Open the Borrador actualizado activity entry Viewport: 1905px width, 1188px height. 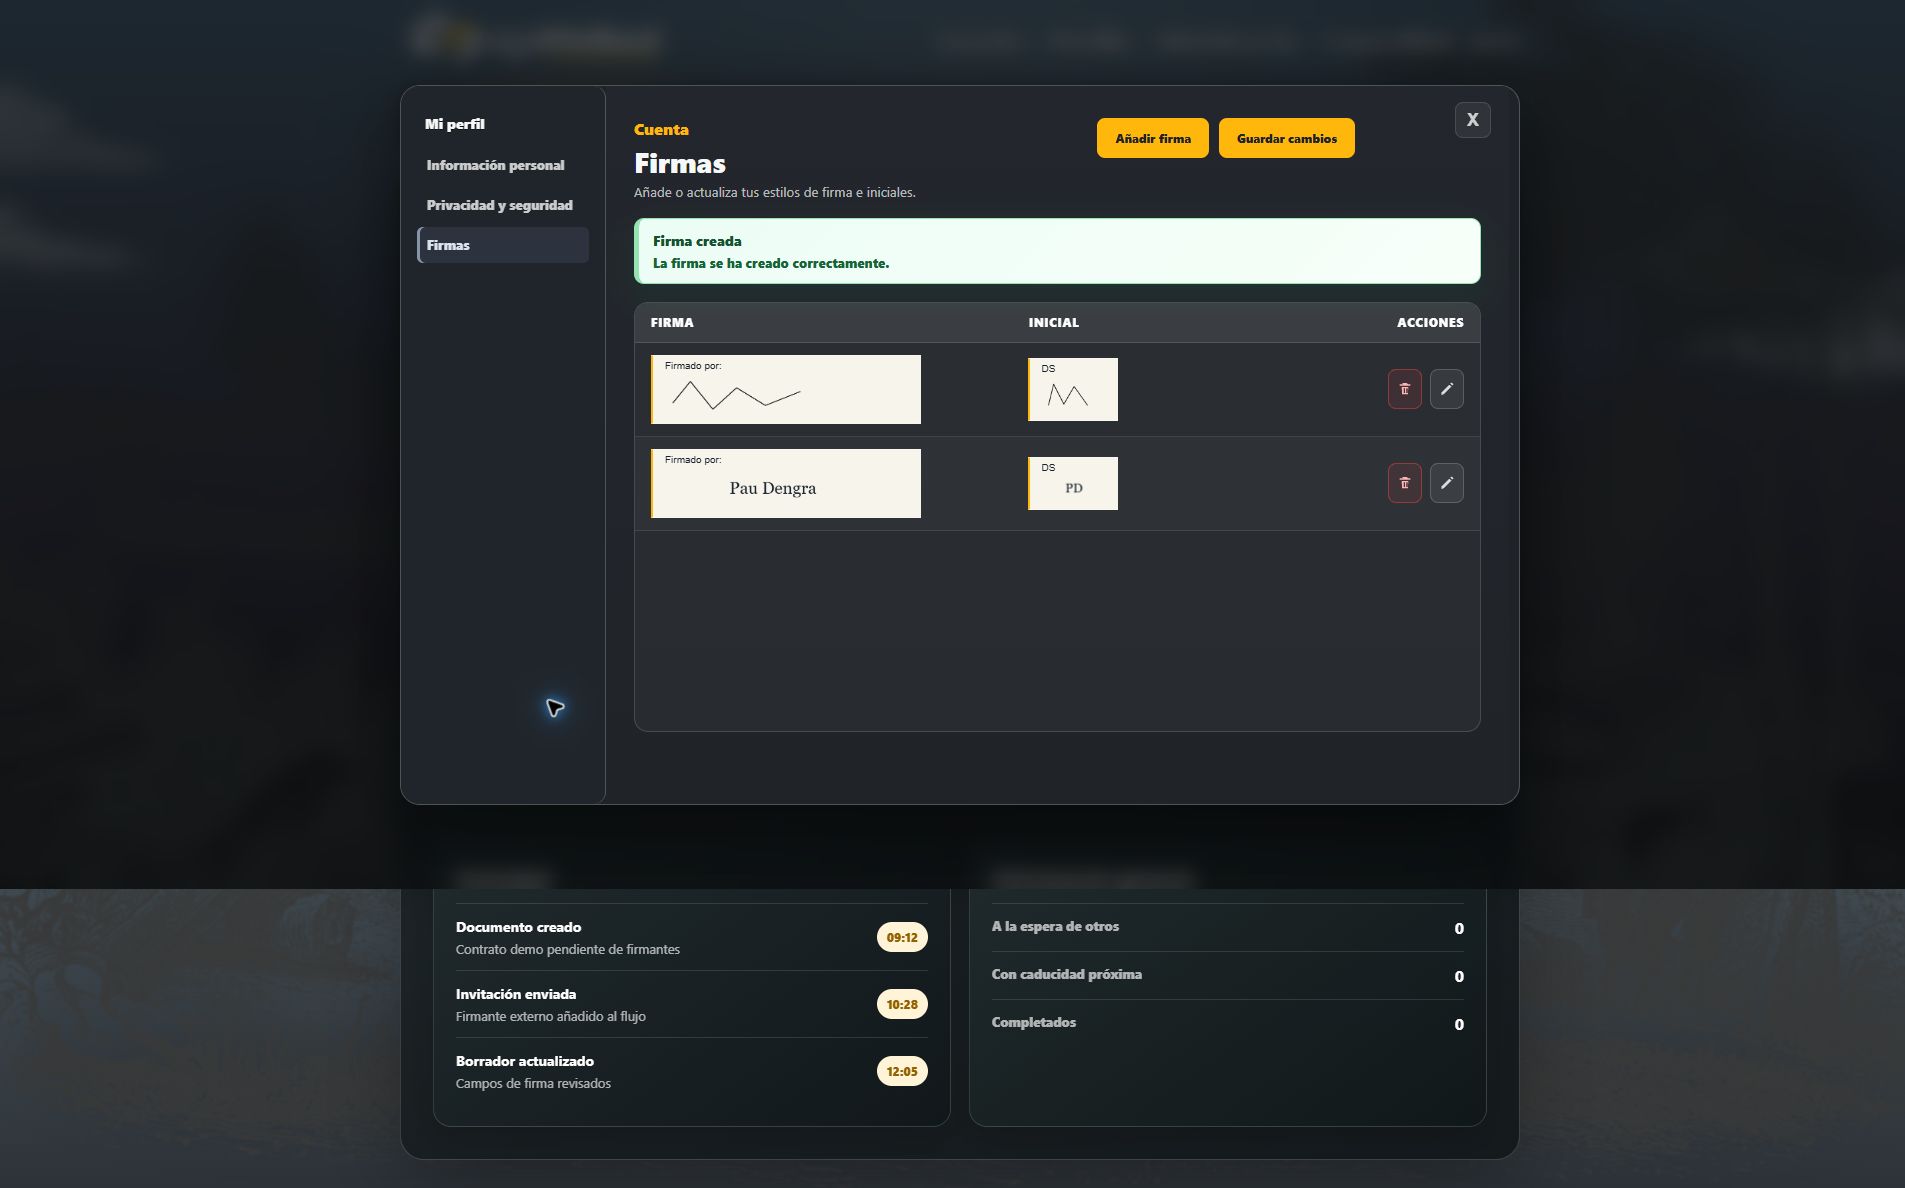691,1071
